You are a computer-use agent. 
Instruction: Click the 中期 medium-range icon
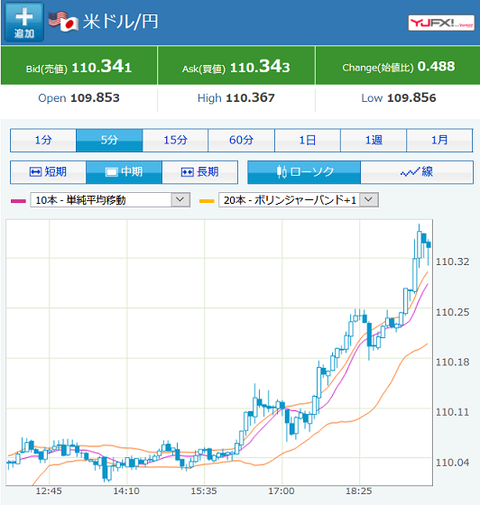click(x=111, y=172)
